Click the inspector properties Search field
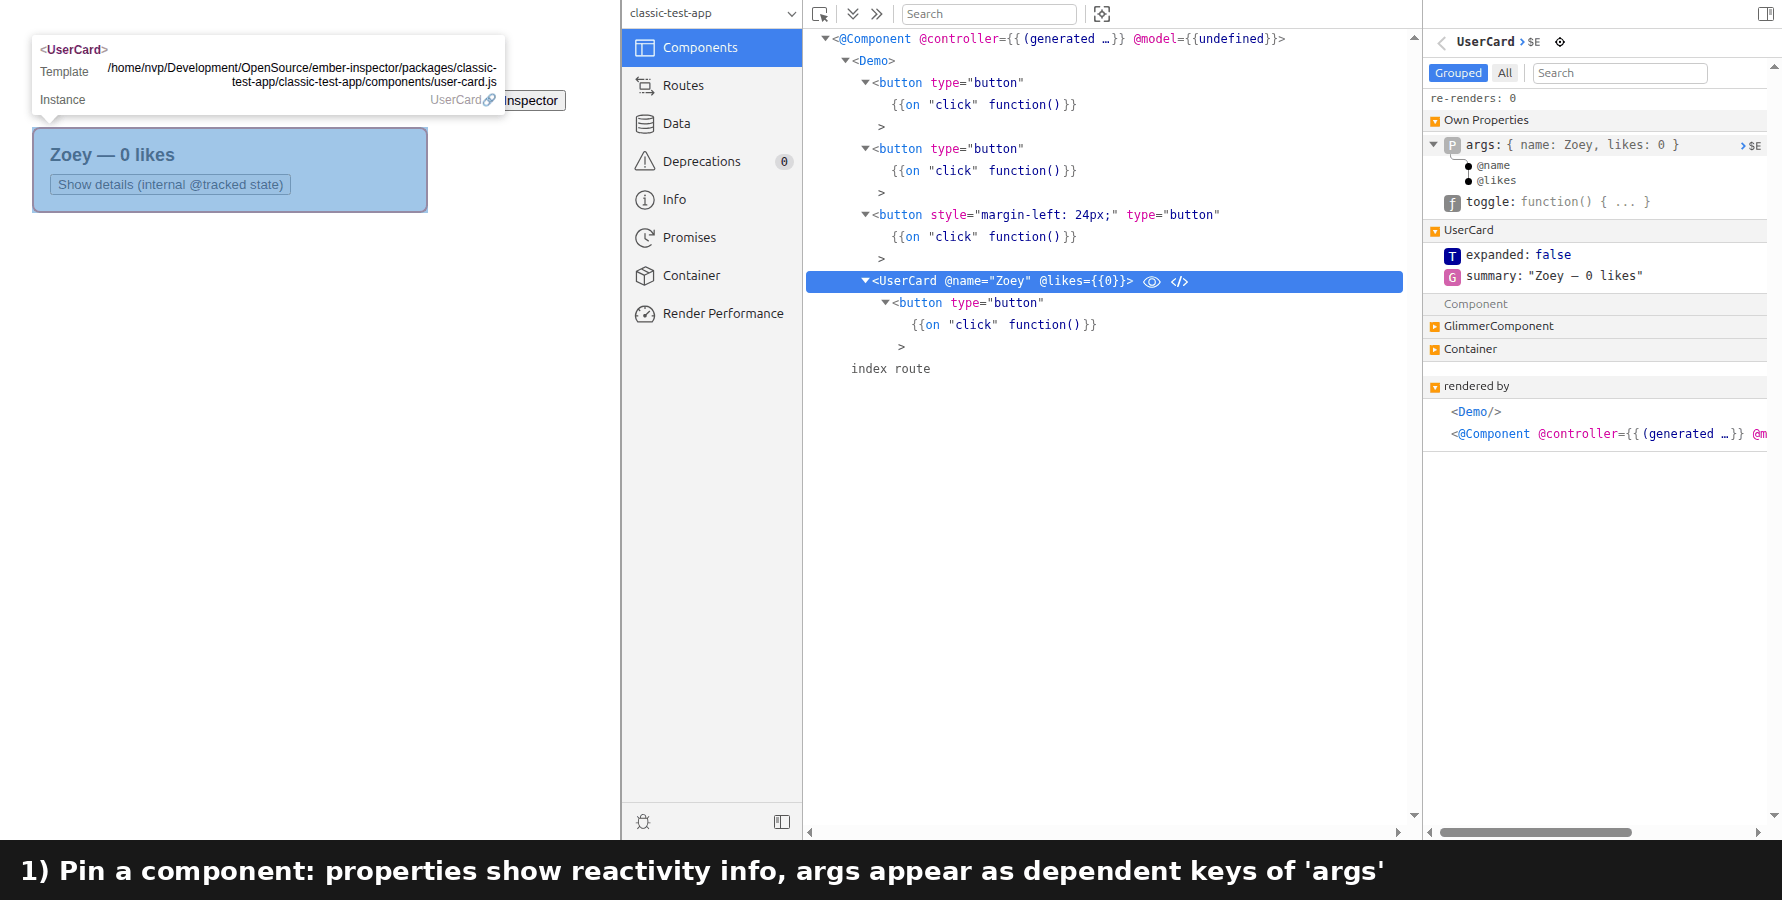Screen dimensions: 1782x900 point(1620,73)
